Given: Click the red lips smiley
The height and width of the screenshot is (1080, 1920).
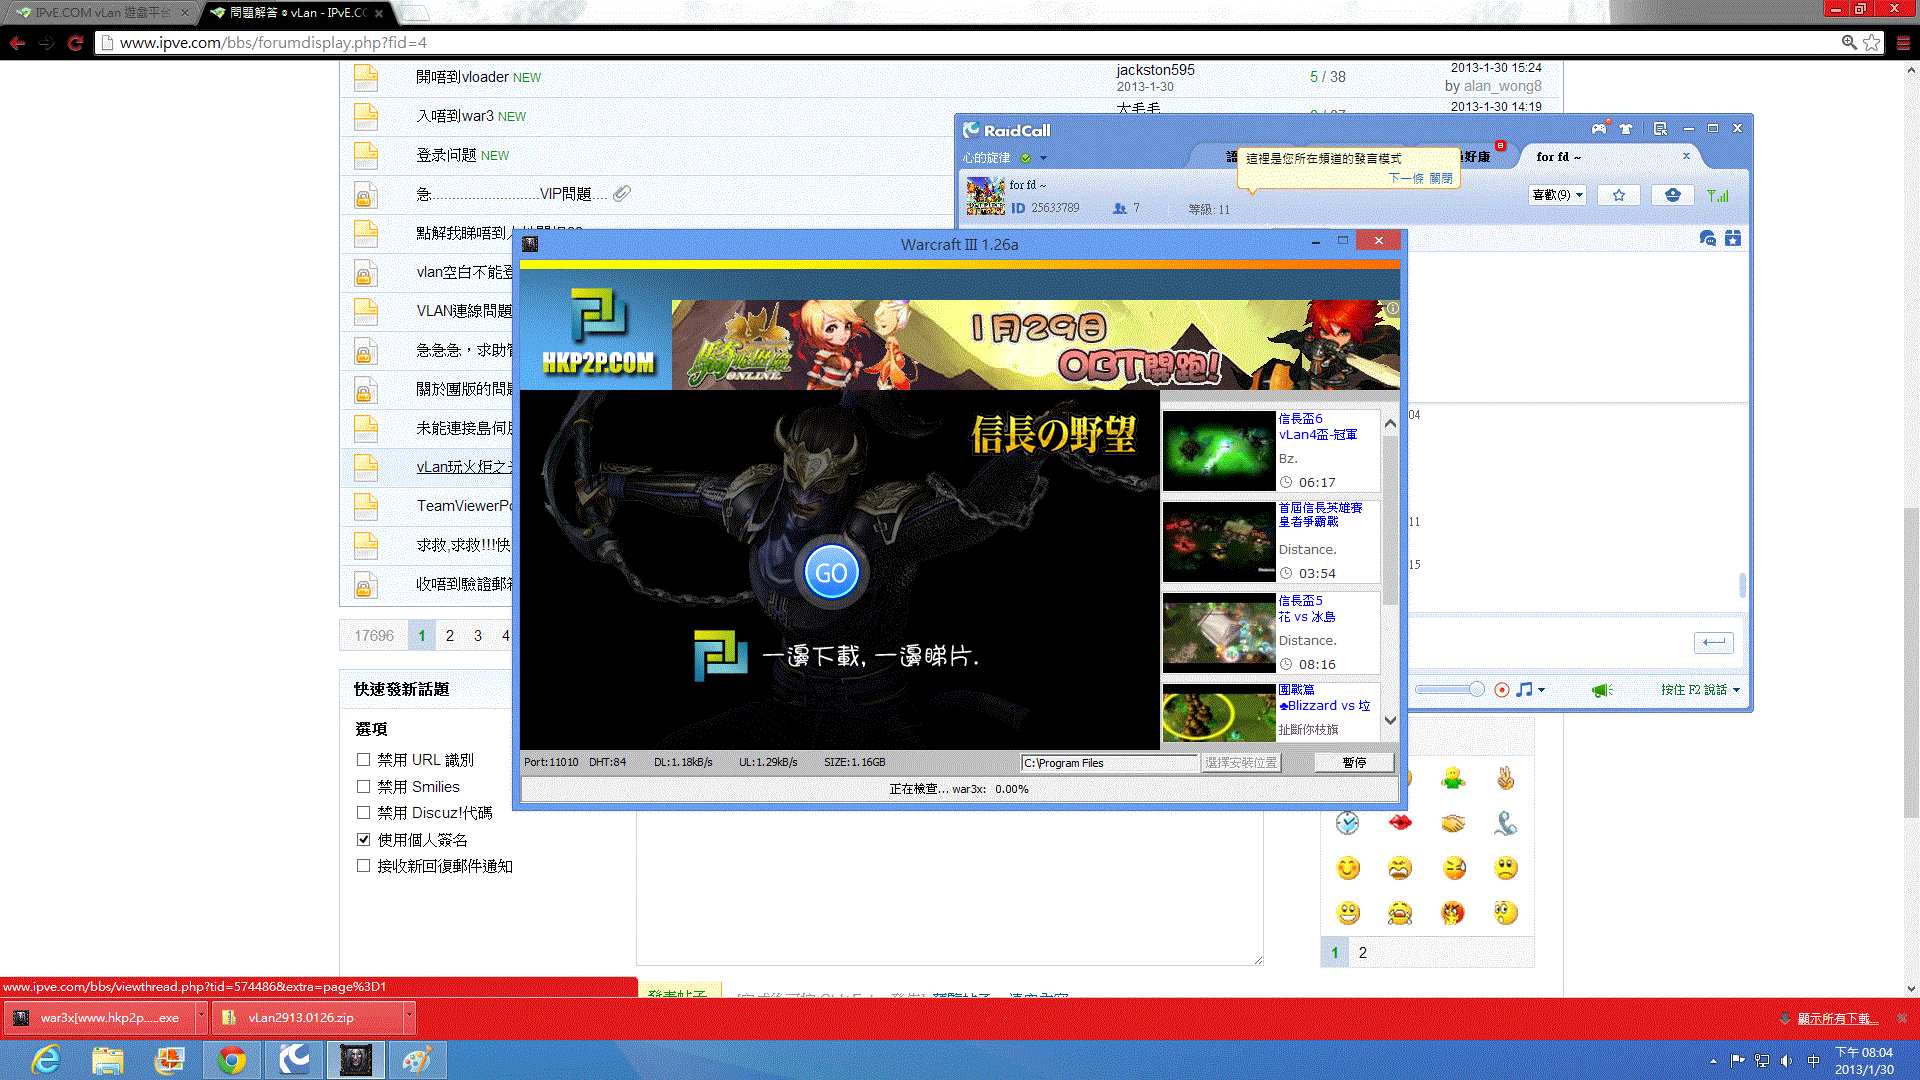Looking at the screenshot, I should coord(1400,822).
